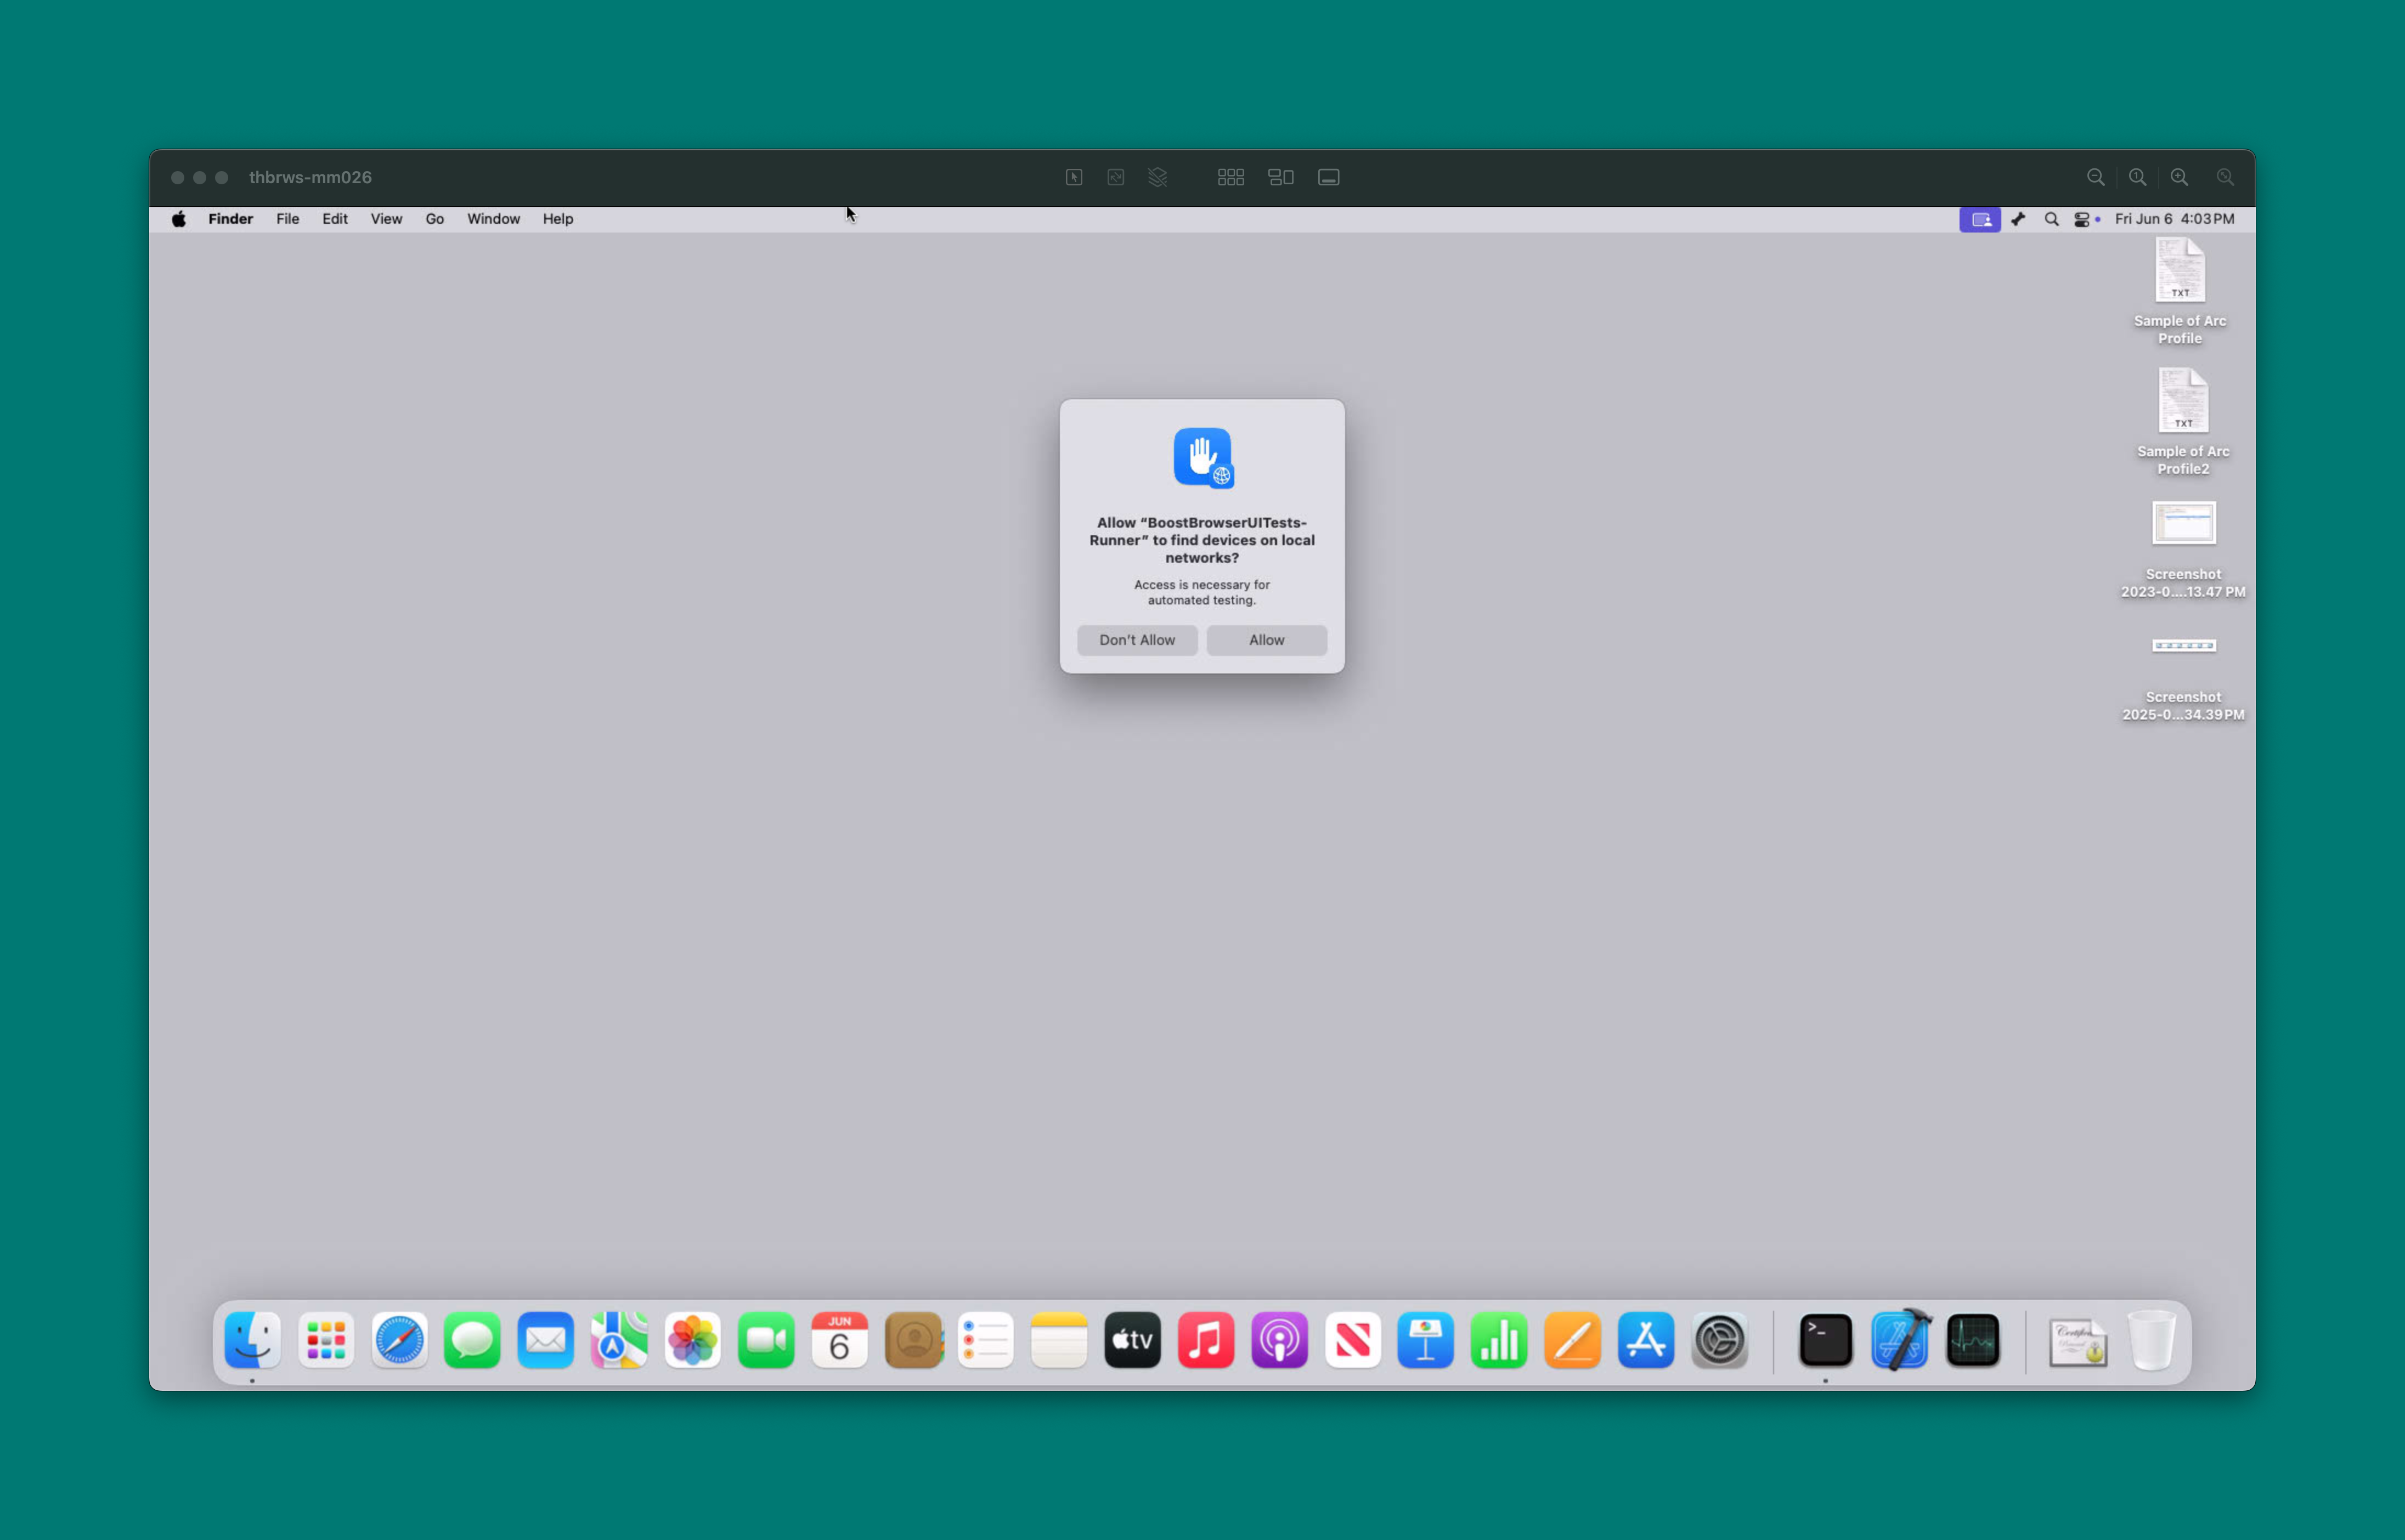Viewport: 2405px width, 1540px height.
Task: Click the thbrws-mm026 window title
Action: click(310, 177)
